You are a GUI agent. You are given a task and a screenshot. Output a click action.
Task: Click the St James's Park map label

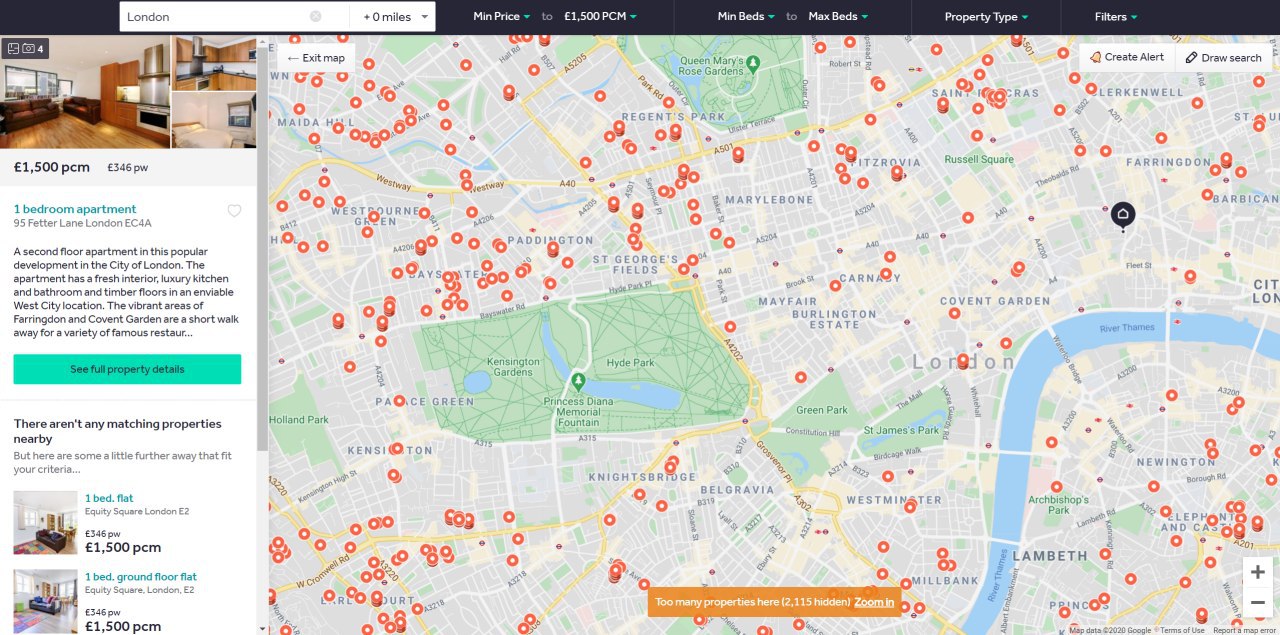pyautogui.click(x=902, y=431)
